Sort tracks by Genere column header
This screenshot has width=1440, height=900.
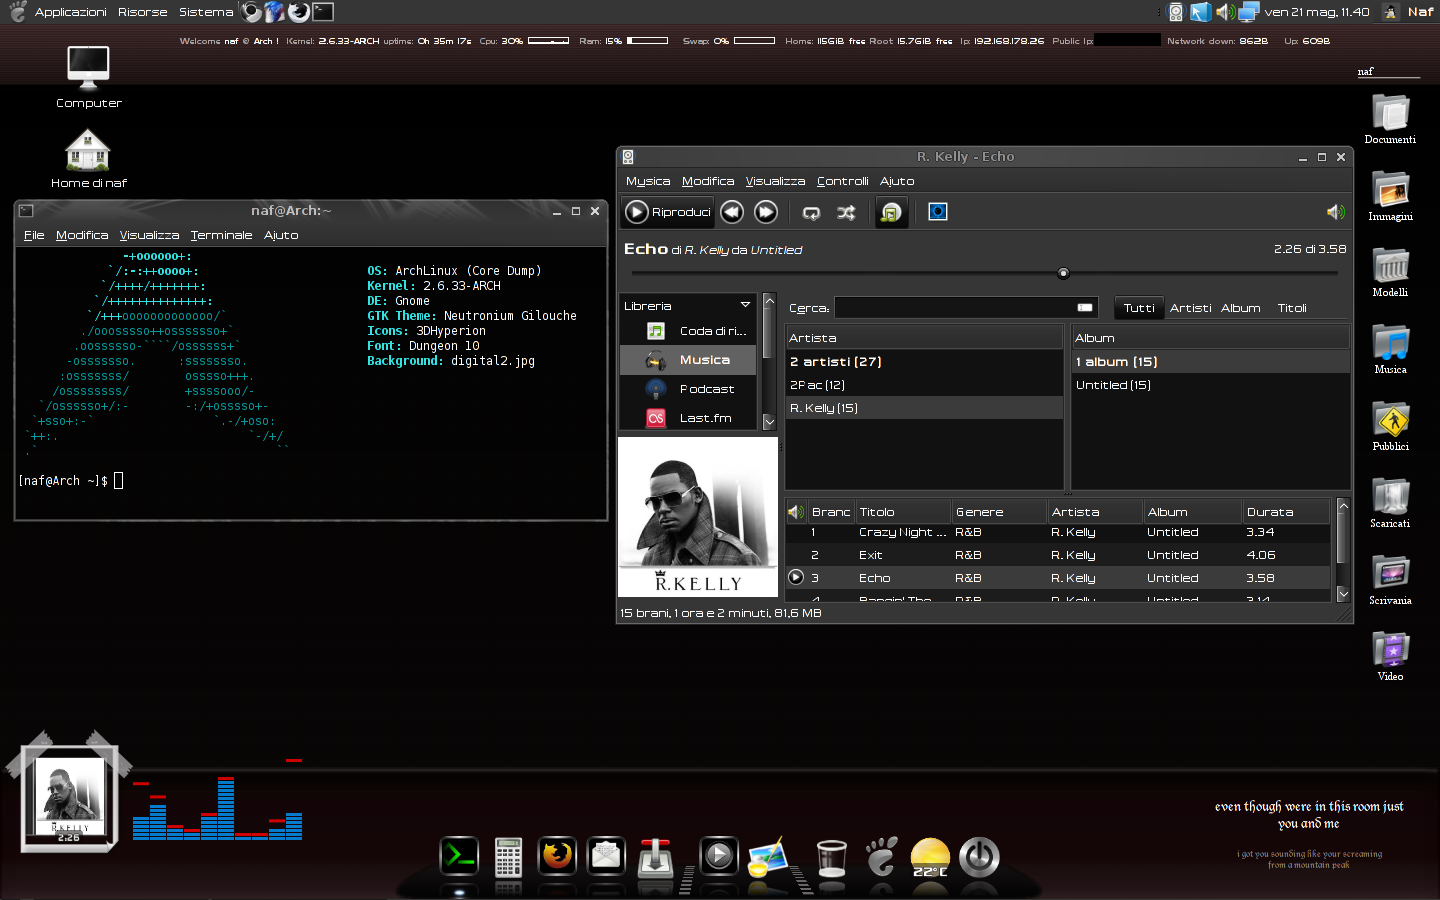coord(999,512)
